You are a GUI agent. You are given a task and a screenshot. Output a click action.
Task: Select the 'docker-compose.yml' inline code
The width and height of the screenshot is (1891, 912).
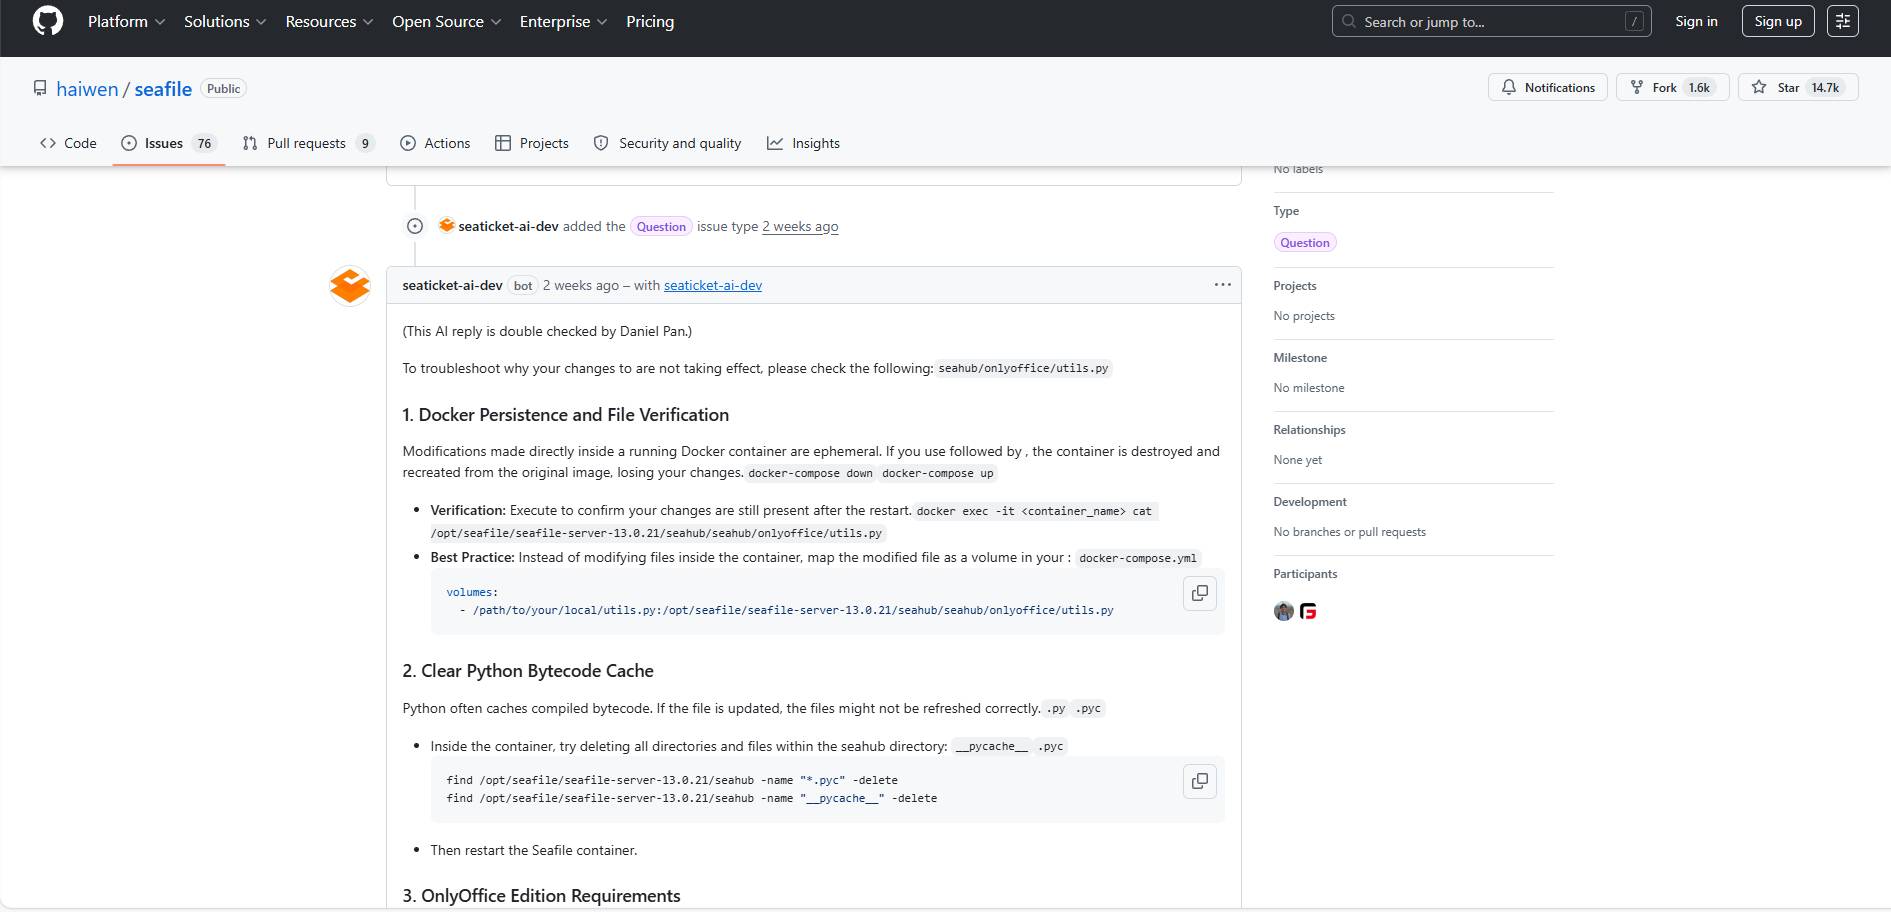coord(1138,558)
